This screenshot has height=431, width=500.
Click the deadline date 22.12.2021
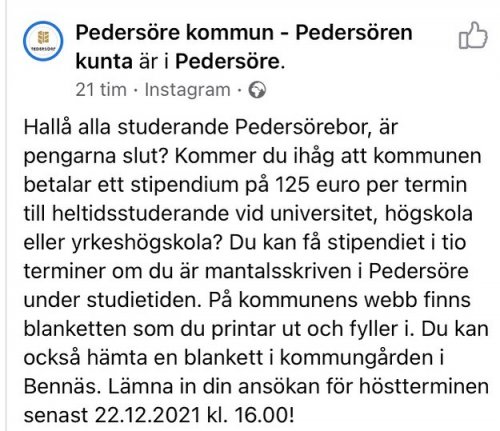148,415
